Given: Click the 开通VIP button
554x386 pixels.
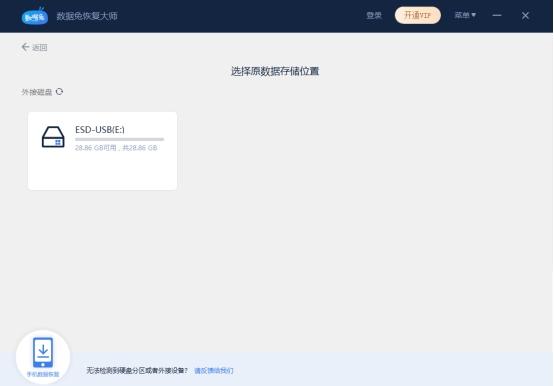Looking at the screenshot, I should [x=418, y=15].
